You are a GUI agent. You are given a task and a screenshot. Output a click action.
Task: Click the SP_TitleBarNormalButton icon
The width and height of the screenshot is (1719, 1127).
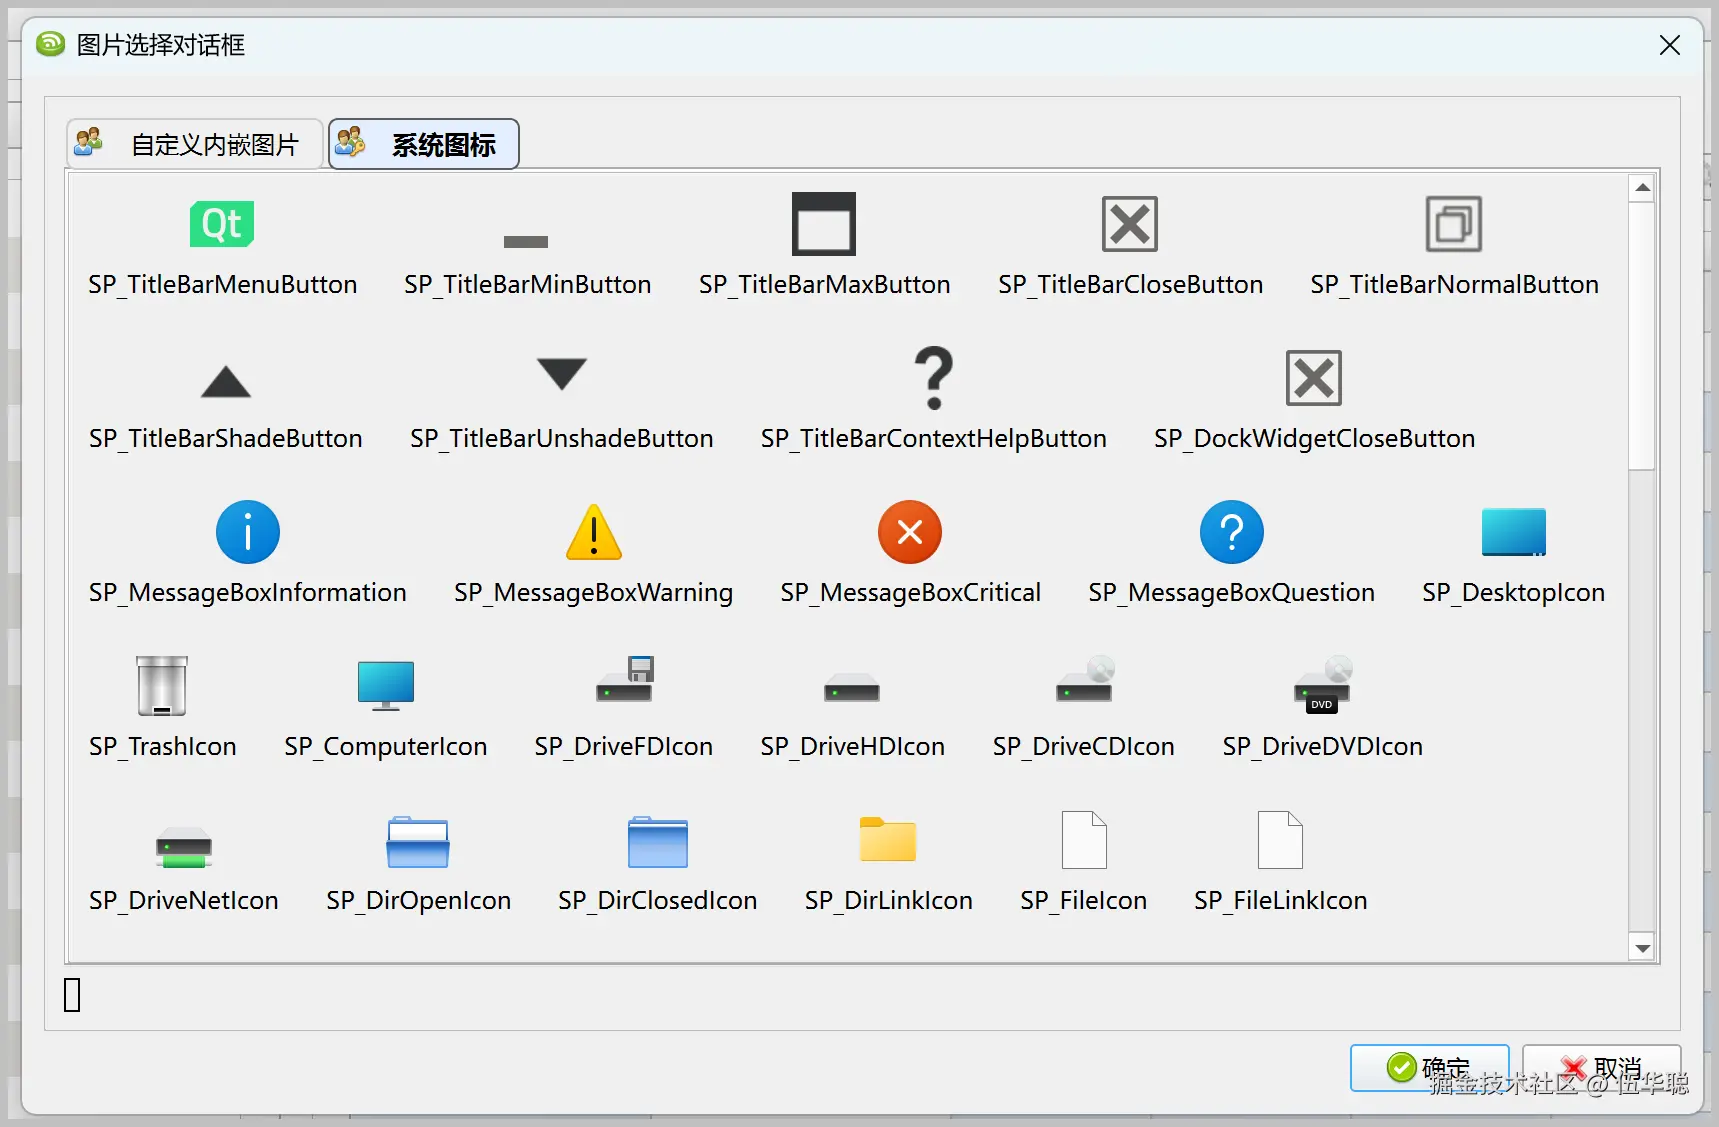point(1454,224)
